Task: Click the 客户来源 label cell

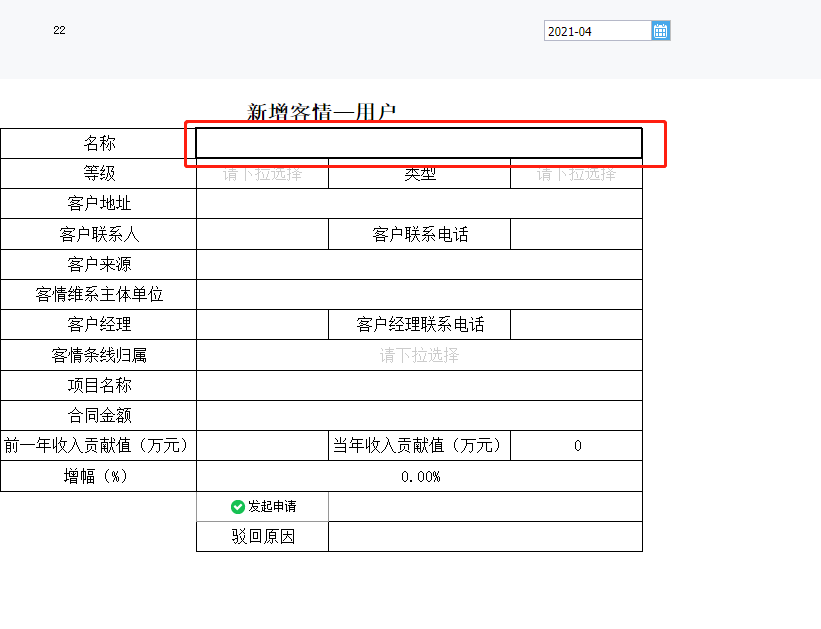Action: (x=98, y=264)
